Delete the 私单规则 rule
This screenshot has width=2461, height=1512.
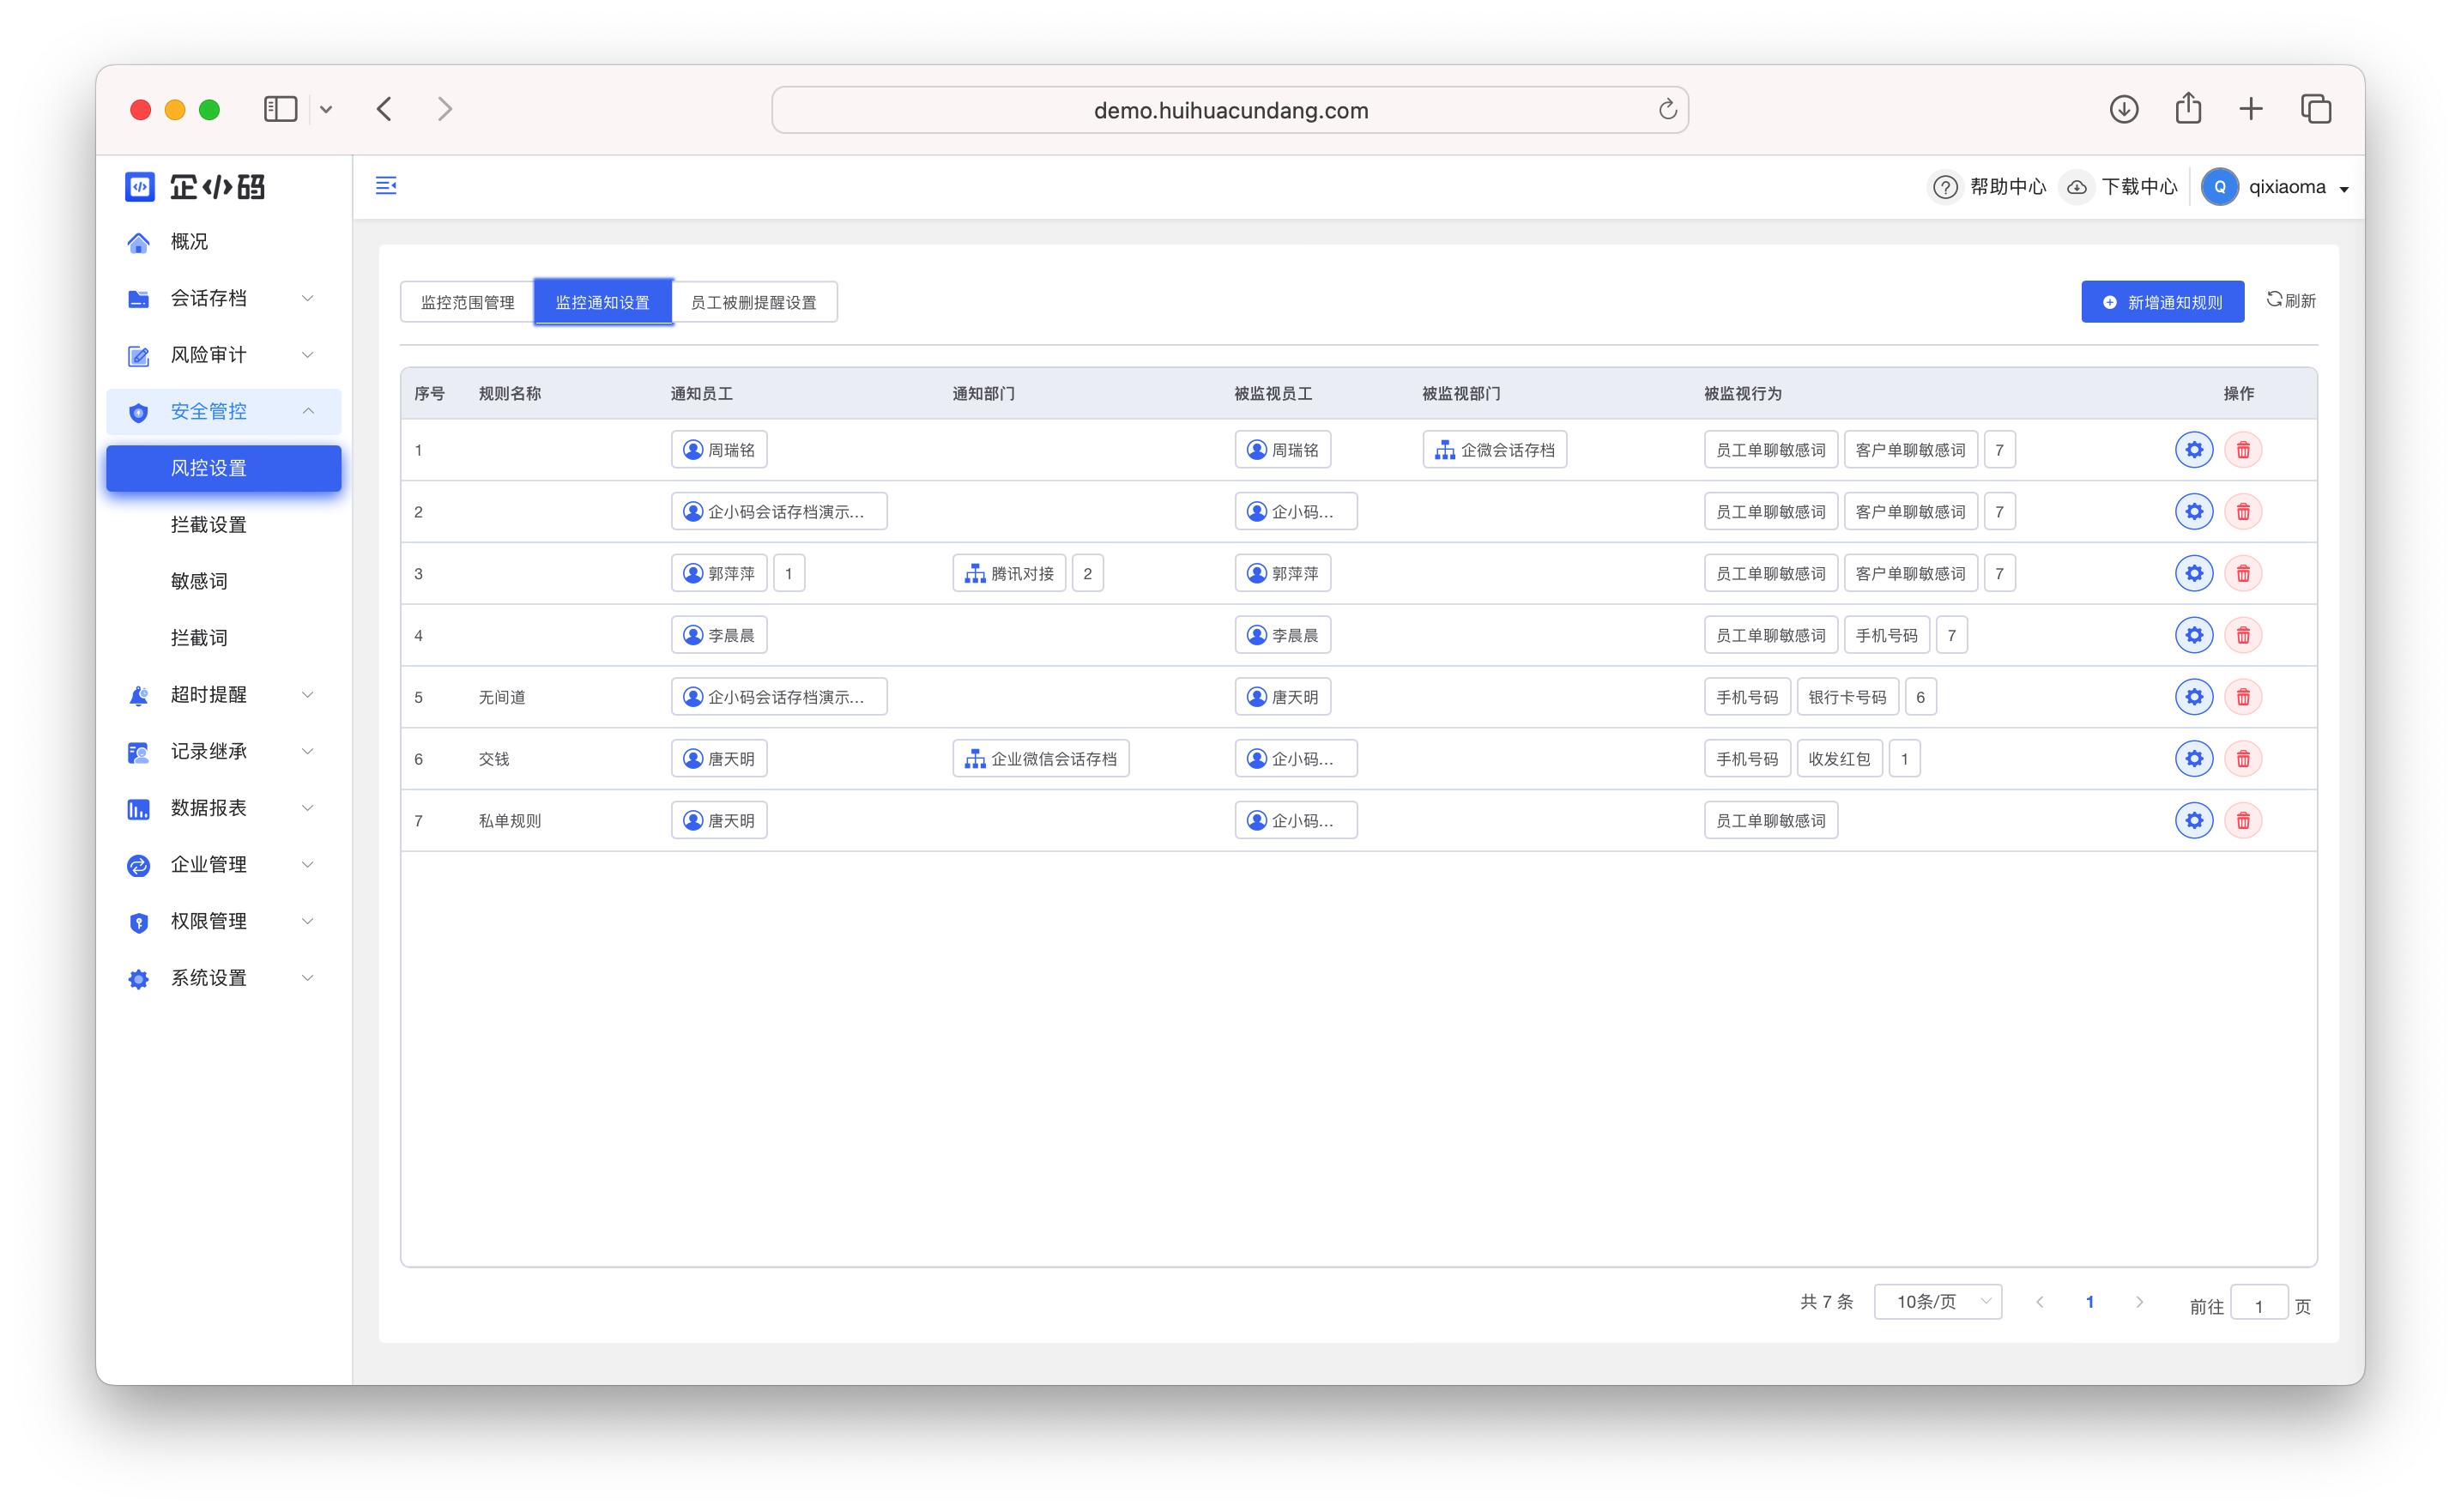click(2242, 821)
